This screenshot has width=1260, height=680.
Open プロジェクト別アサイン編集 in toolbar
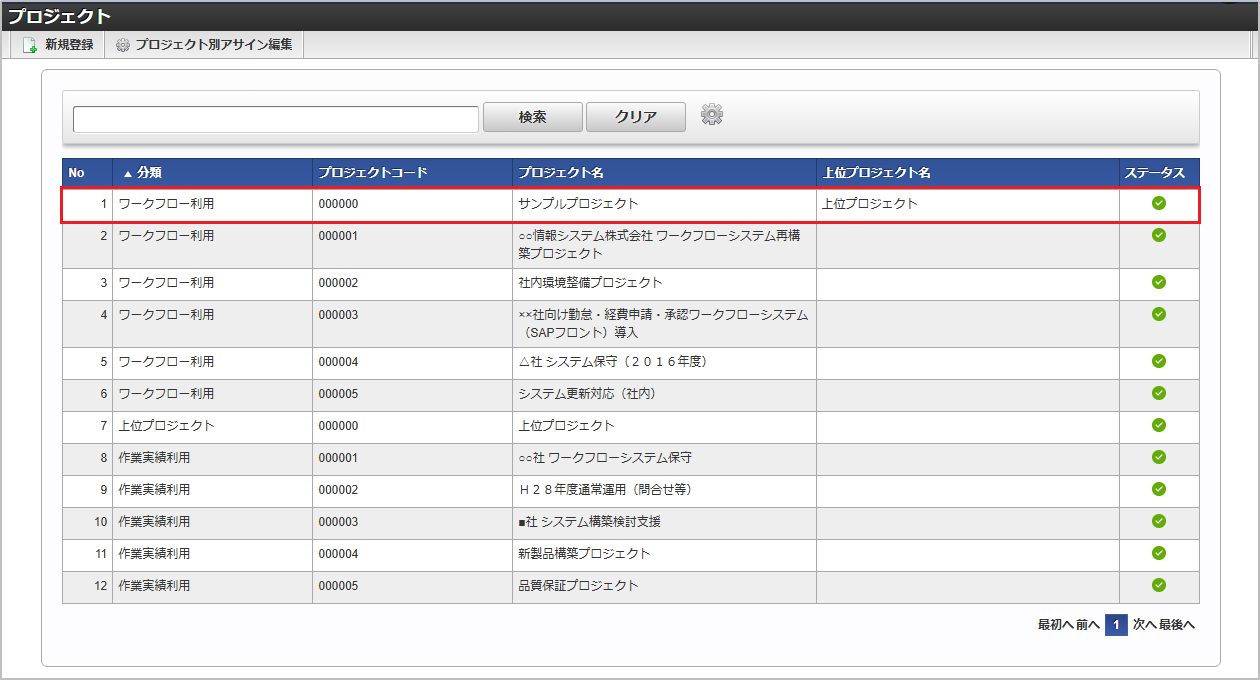point(213,45)
